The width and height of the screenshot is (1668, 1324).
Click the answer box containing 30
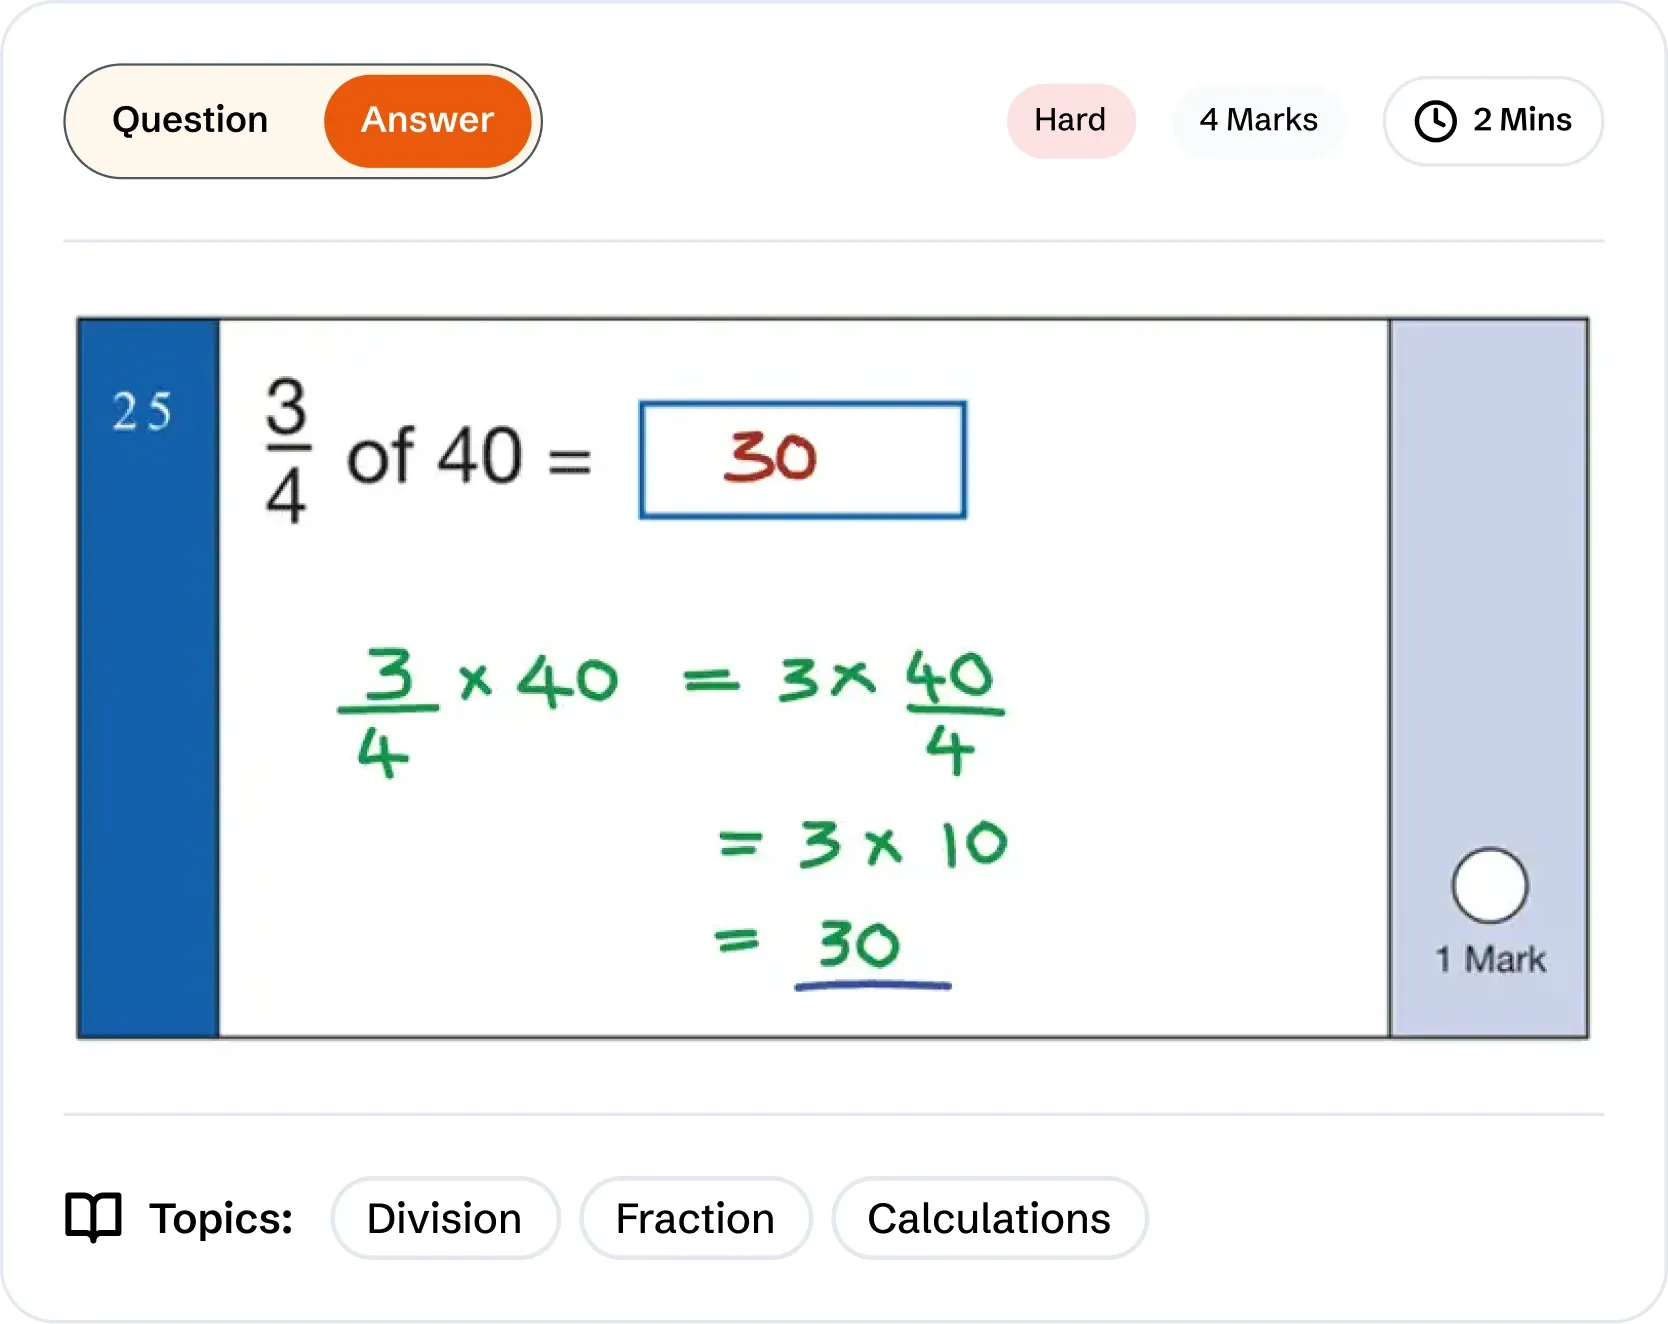coord(801,459)
